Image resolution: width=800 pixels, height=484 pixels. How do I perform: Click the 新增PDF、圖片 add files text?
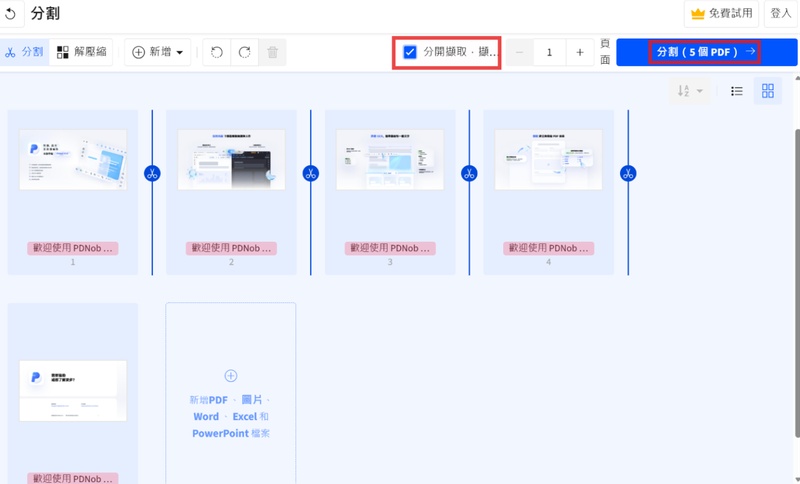tap(231, 416)
